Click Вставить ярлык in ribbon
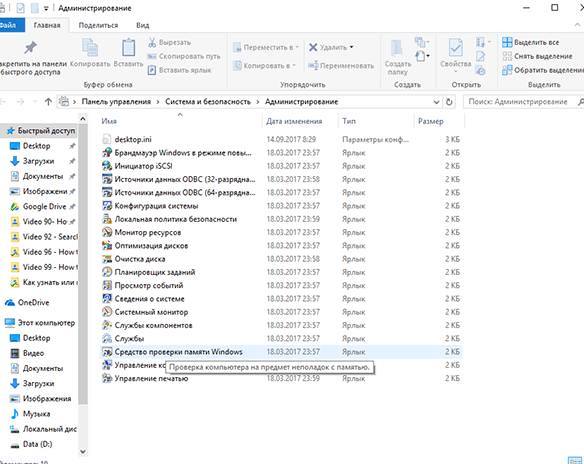Image resolution: width=584 pixels, height=464 pixels. coord(180,70)
